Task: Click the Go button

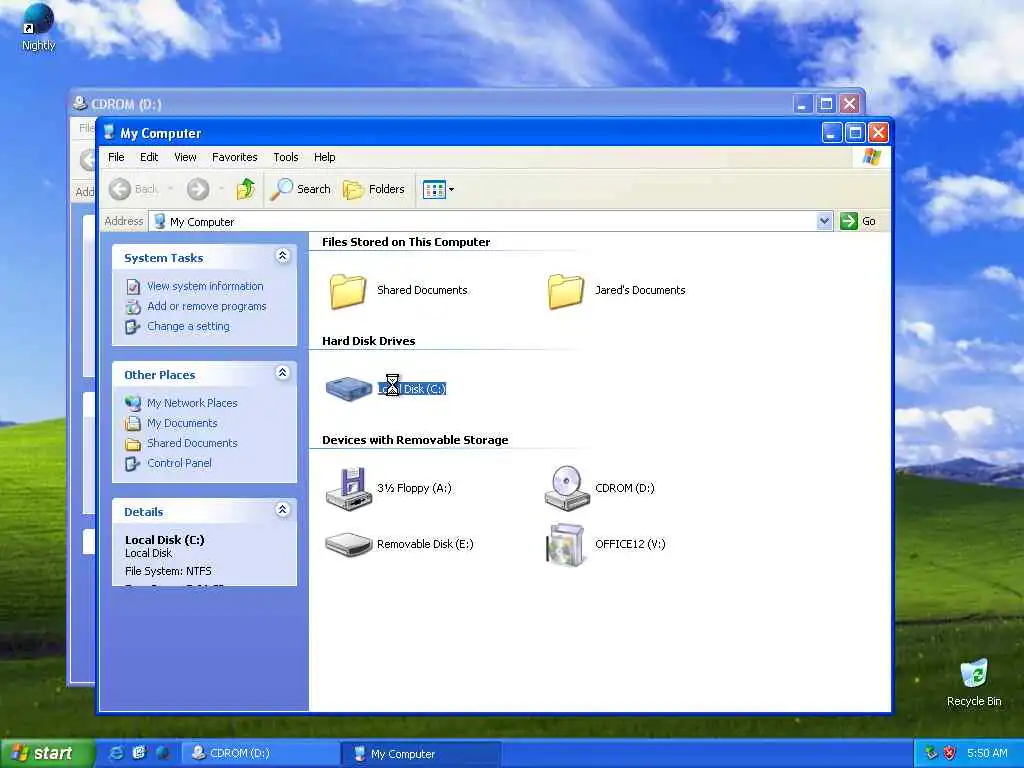Action: [x=858, y=221]
